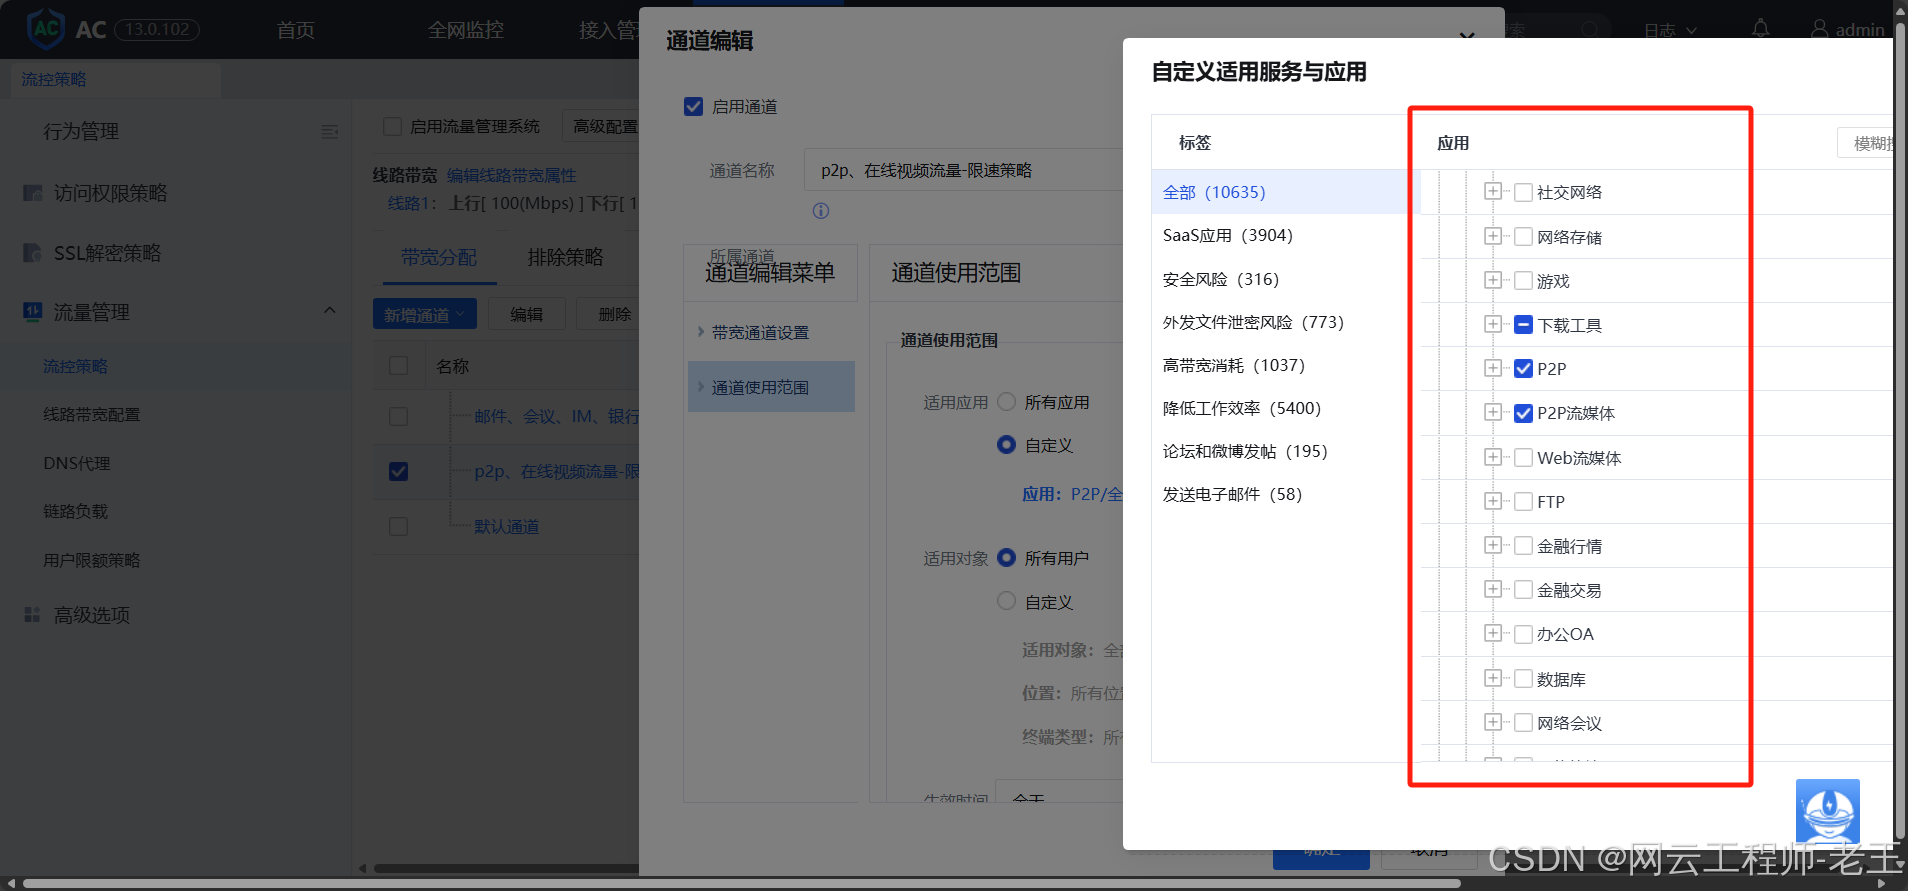Viewport: 1908px width, 891px height.
Task: Expand the 游戏 tree node
Action: pyautogui.click(x=1493, y=281)
